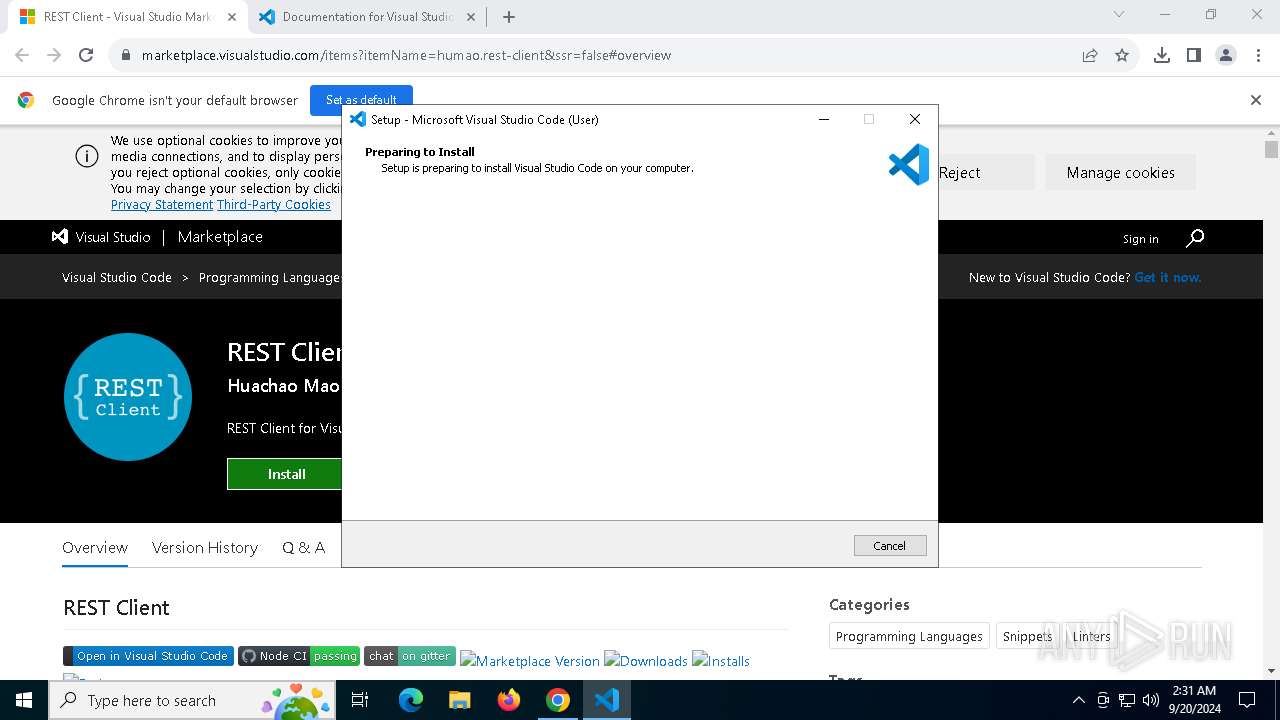Open a new Chrome tab
This screenshot has height=720, width=1280.
[x=509, y=17]
